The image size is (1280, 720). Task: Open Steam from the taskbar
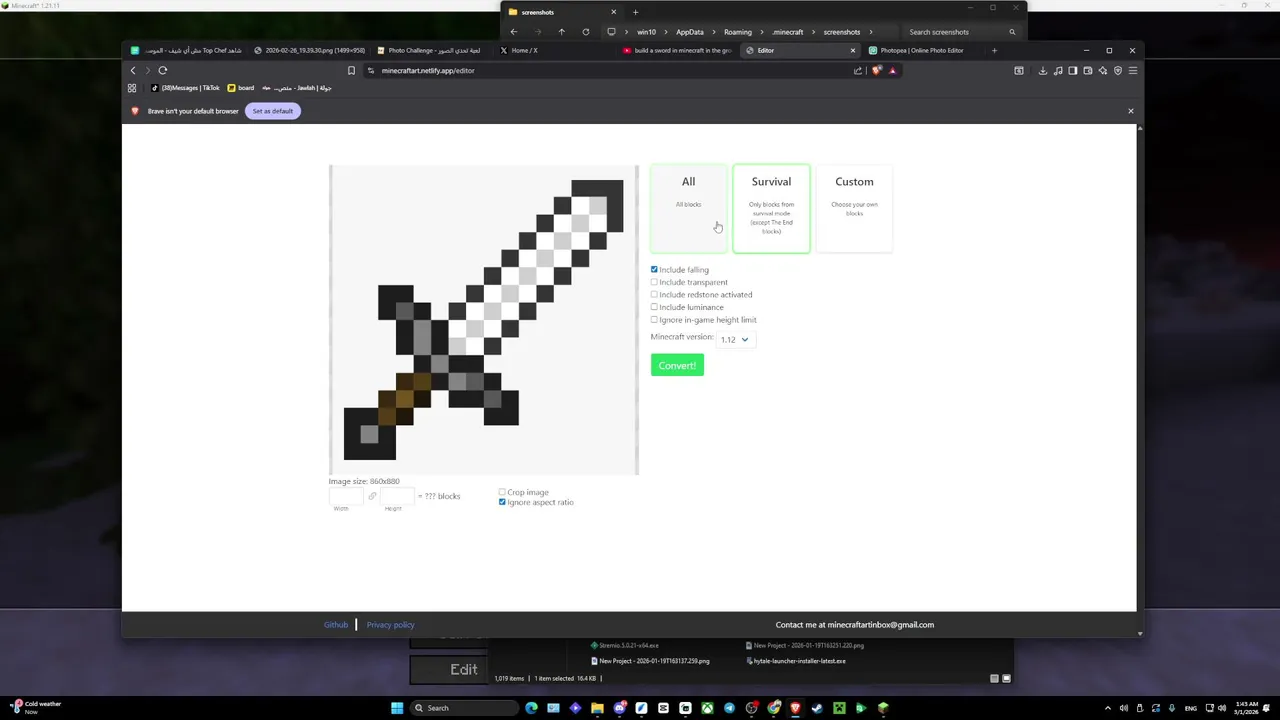point(817,708)
